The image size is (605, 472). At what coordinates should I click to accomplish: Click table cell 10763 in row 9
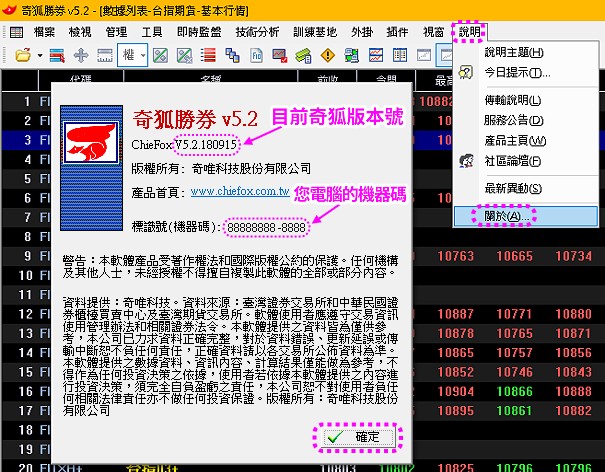click(456, 256)
